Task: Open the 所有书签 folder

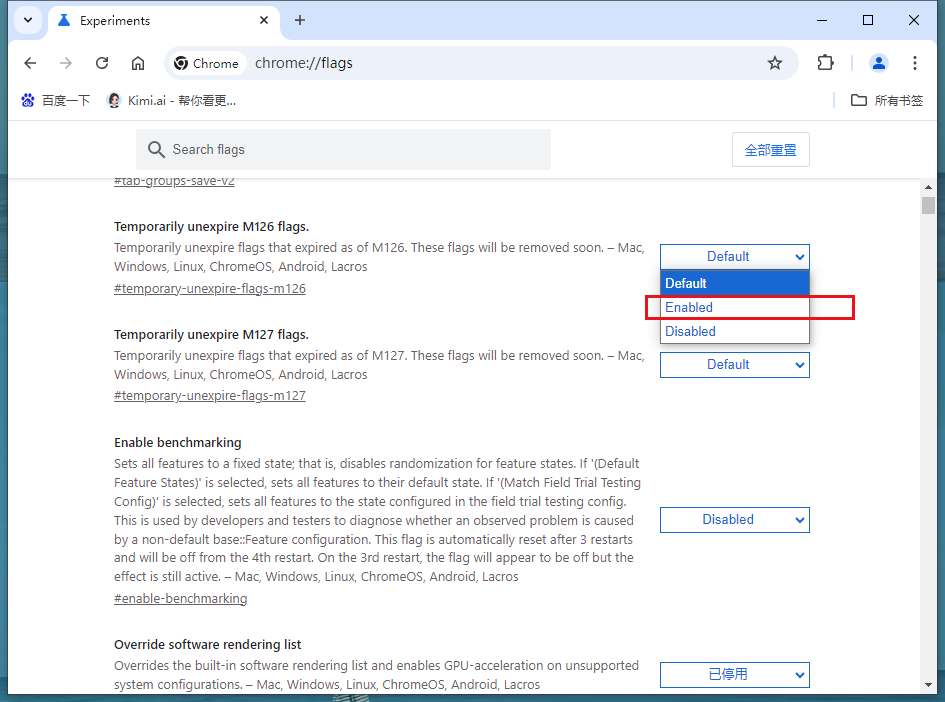Action: [x=887, y=101]
